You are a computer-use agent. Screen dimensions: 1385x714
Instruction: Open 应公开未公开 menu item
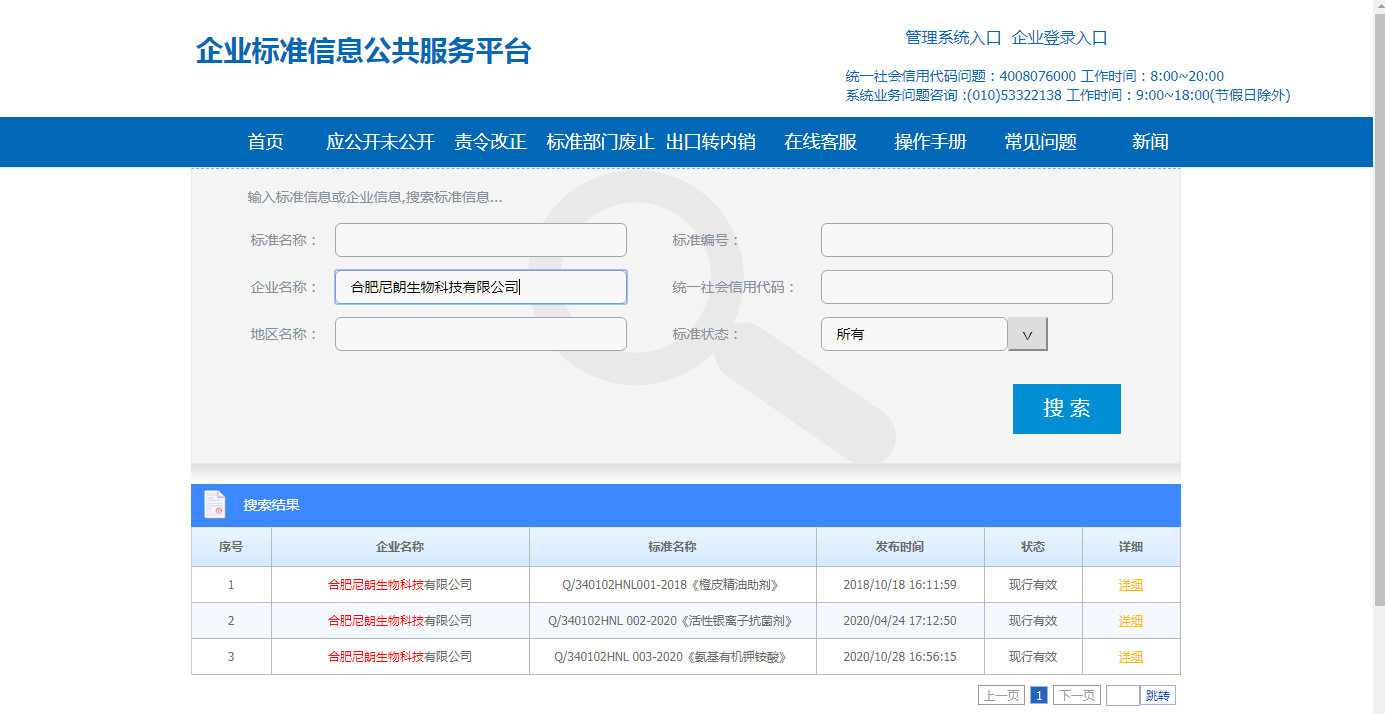point(380,142)
